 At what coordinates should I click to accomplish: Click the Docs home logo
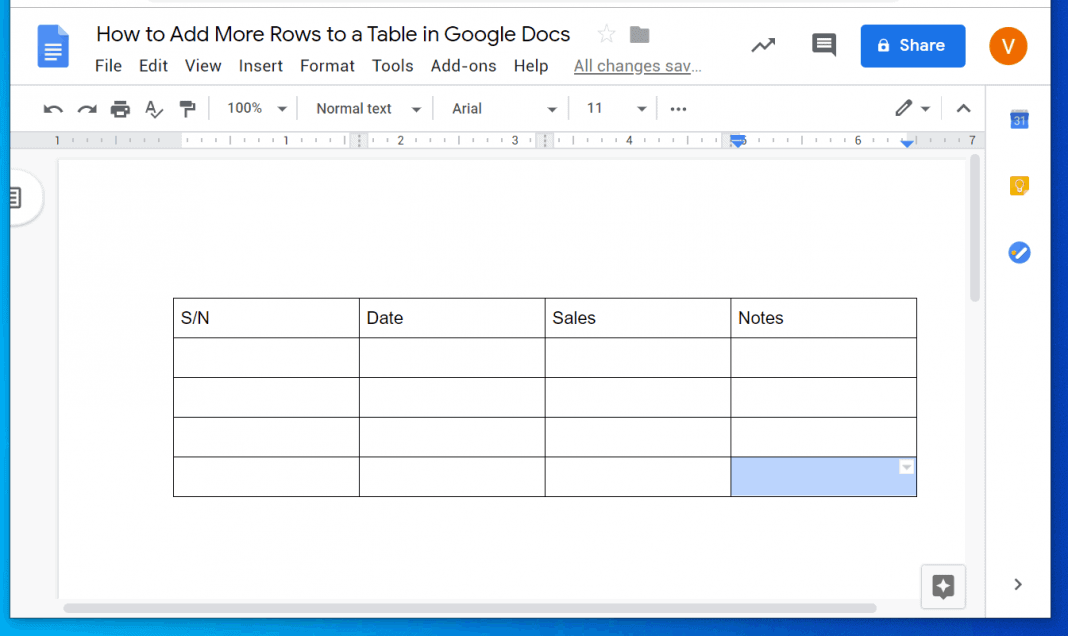(x=53, y=46)
